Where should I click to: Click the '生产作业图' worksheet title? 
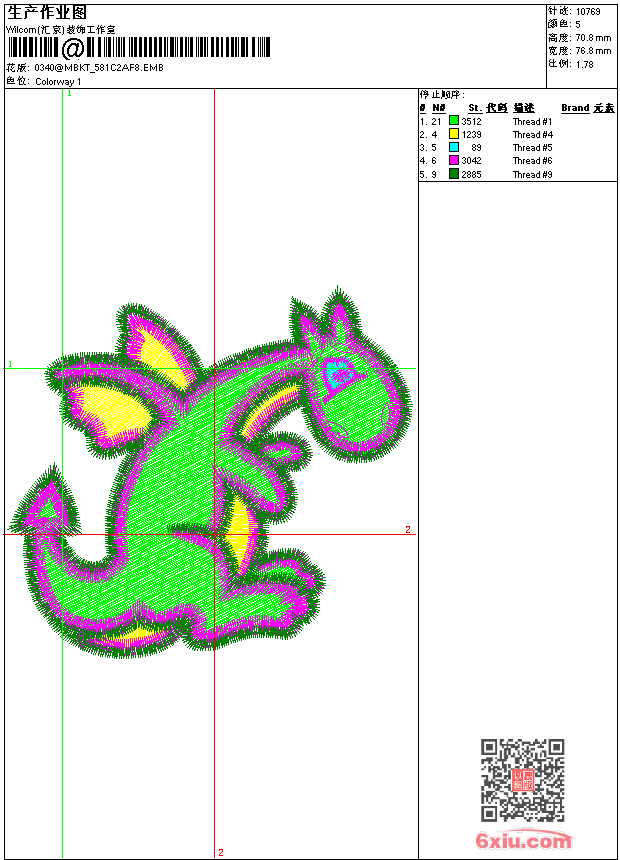tap(47, 13)
